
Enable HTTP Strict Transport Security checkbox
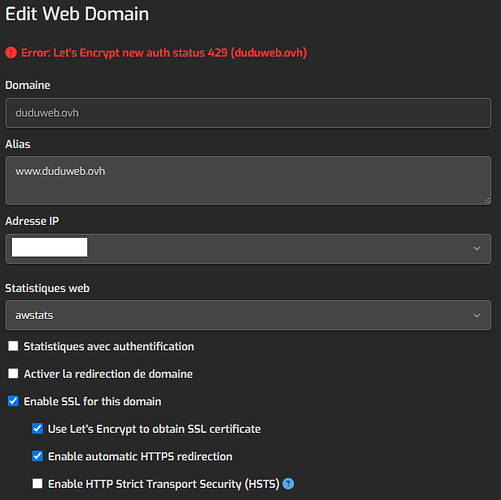[37, 483]
